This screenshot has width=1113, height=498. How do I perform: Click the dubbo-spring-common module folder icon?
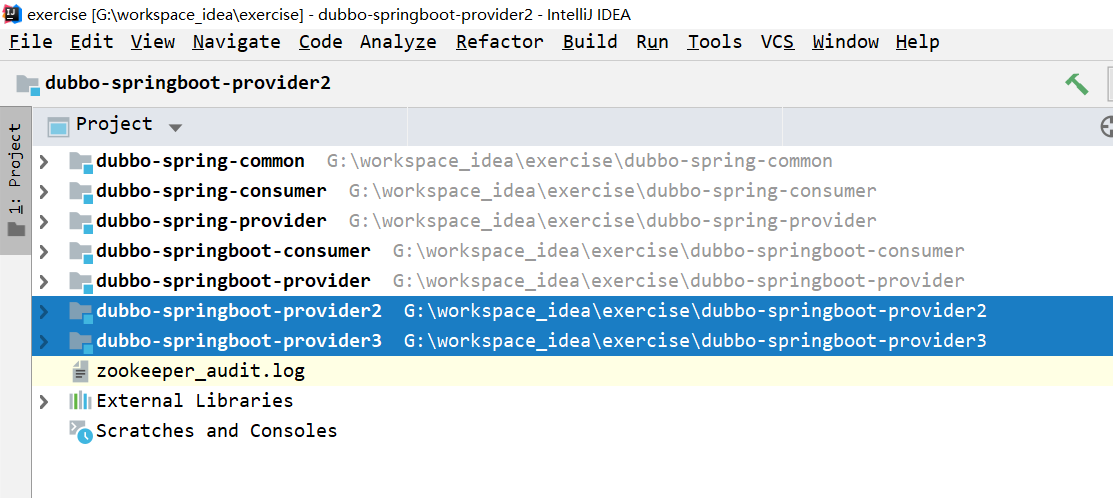[x=81, y=162]
